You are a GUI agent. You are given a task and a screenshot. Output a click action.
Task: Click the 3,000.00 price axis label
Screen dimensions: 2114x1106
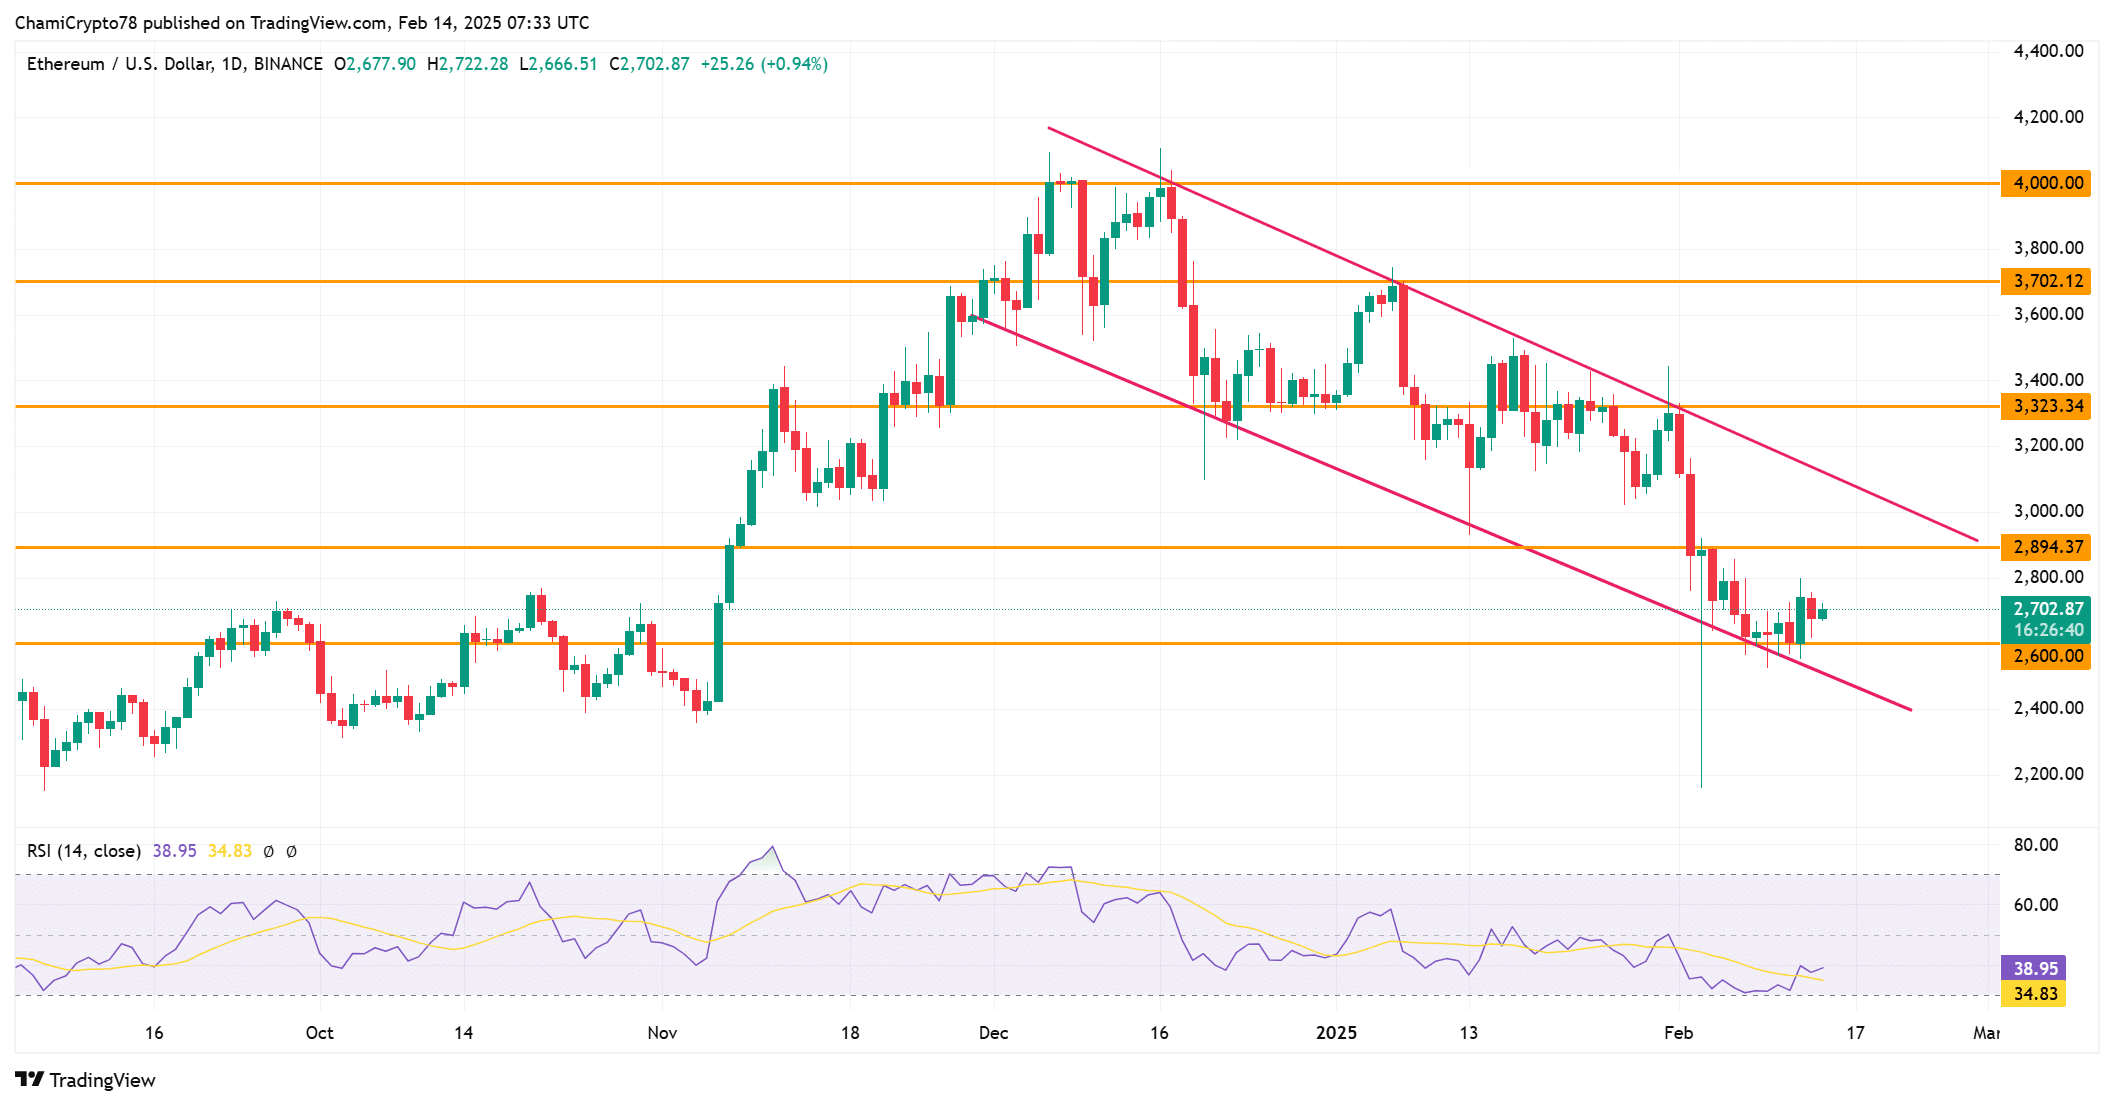[2048, 511]
